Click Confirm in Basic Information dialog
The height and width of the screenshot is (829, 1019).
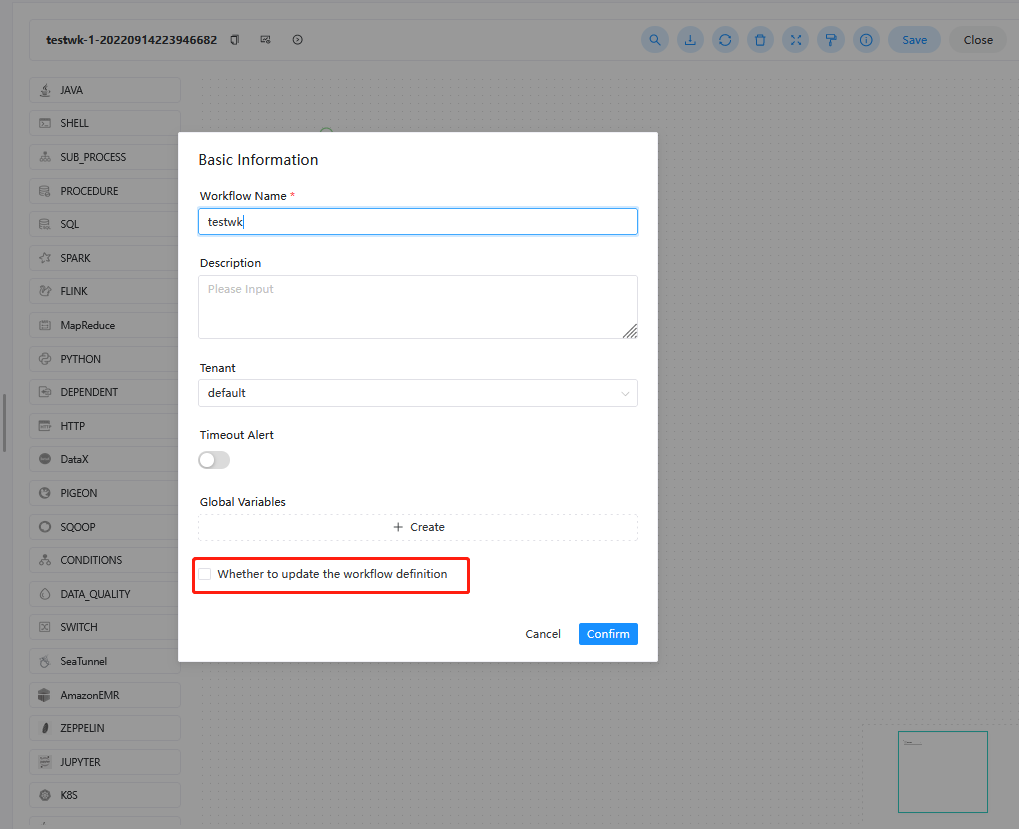pos(608,634)
